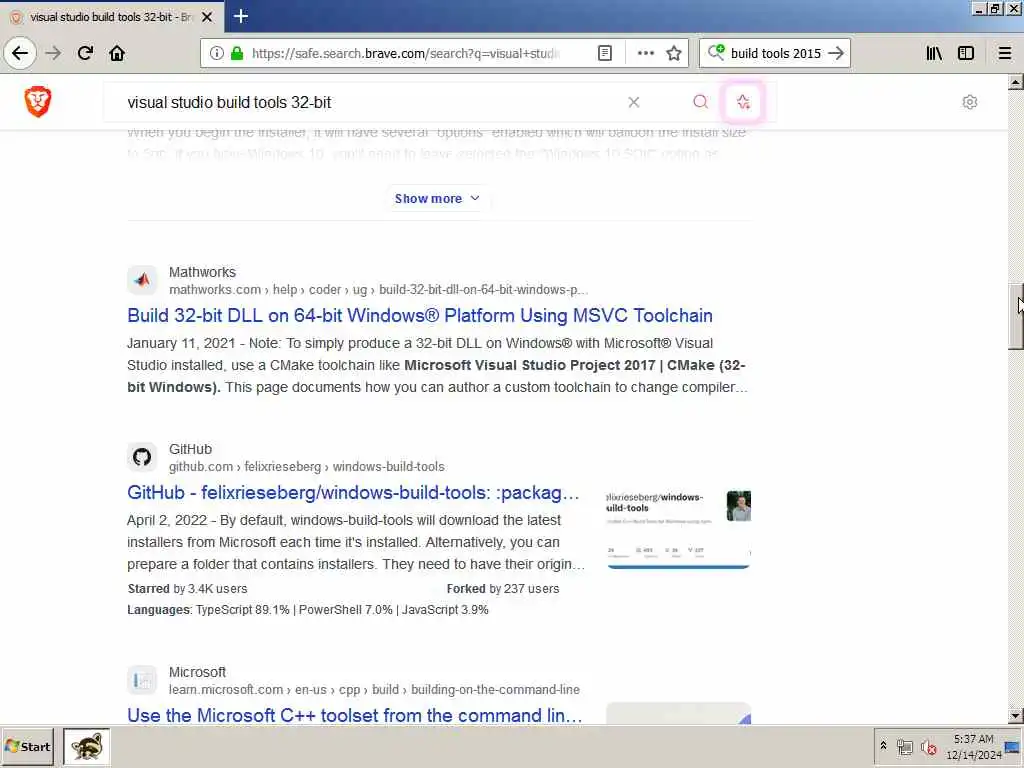This screenshot has width=1024, height=768.
Task: Click the green padlock security icon
Action: point(237,53)
